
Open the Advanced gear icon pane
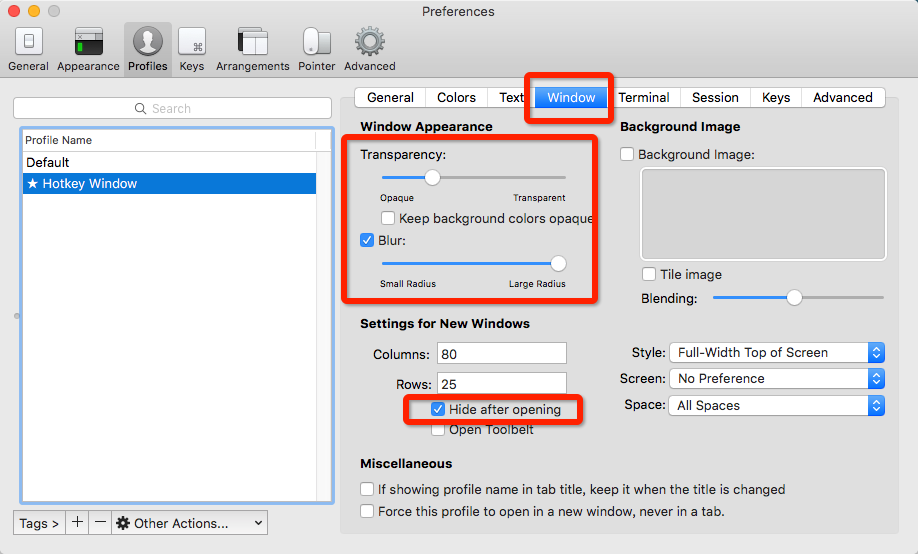click(x=370, y=48)
